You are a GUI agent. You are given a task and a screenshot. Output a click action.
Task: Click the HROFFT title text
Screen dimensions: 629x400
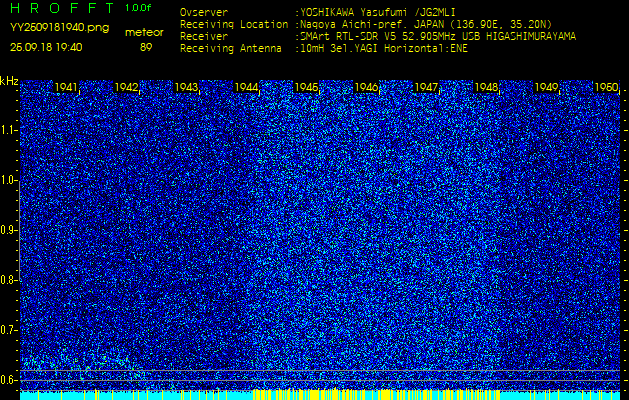tap(62, 8)
